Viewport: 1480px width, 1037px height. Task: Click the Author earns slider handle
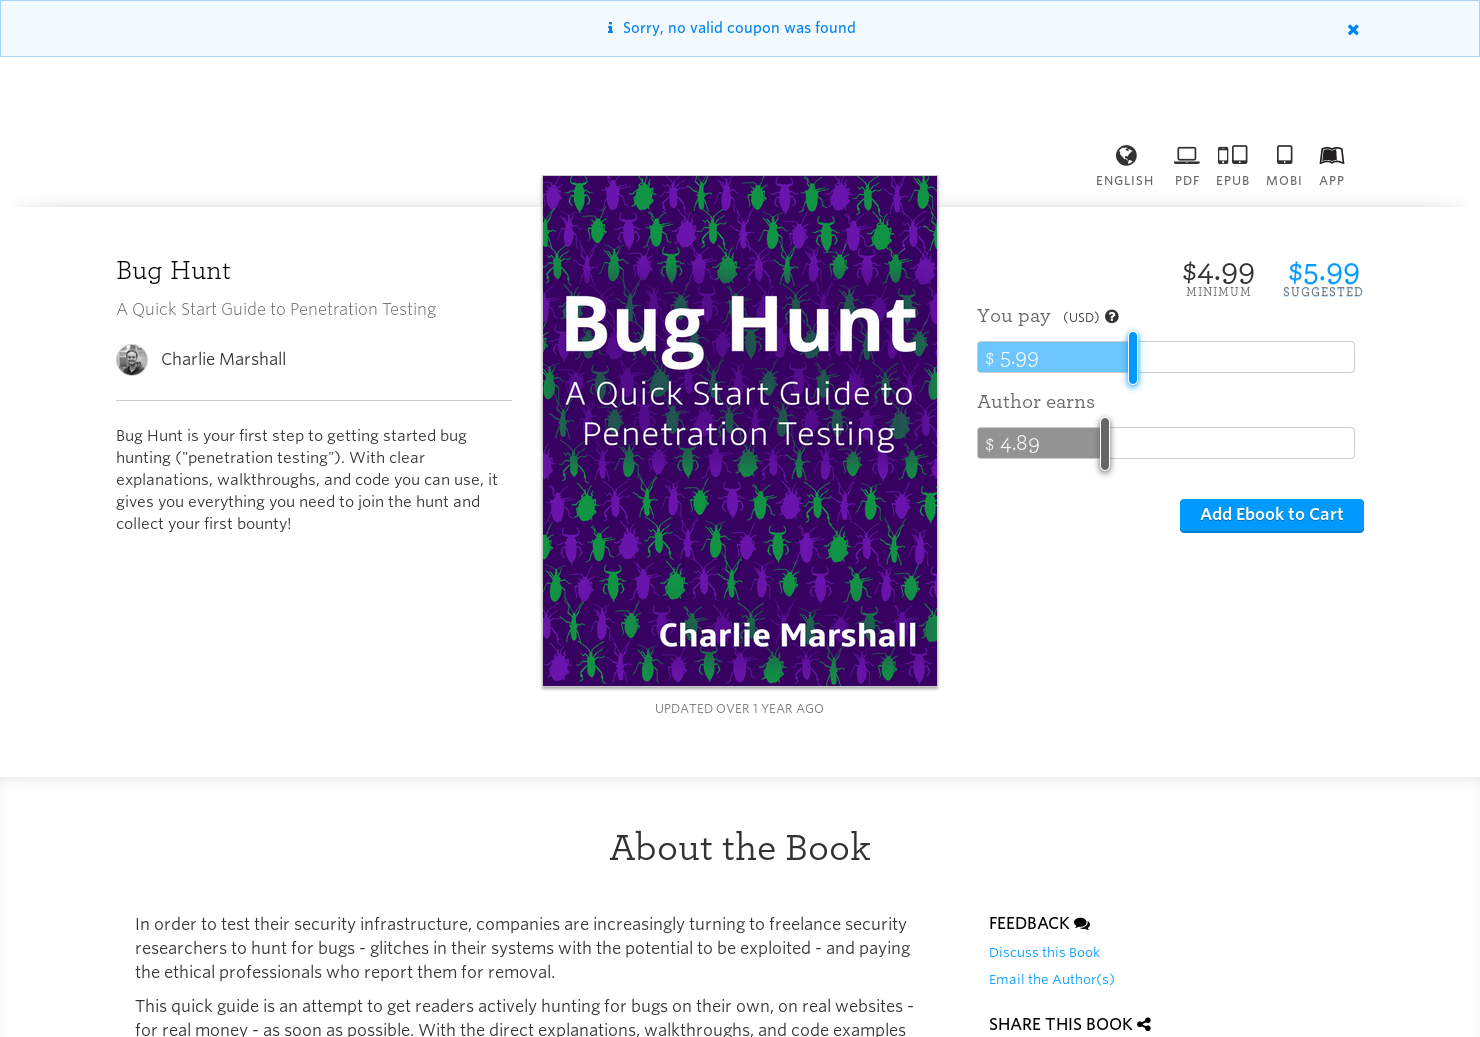(x=1105, y=444)
